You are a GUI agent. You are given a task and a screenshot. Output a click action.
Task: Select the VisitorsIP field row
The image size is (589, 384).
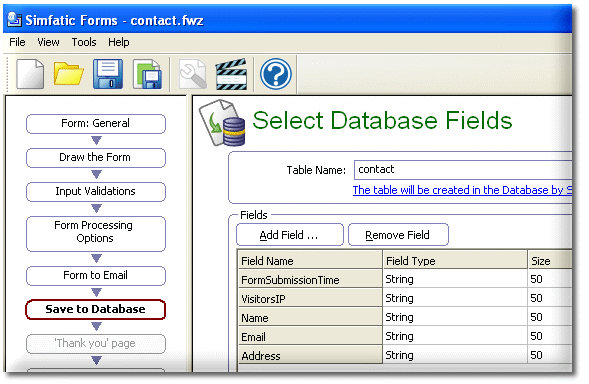point(310,299)
